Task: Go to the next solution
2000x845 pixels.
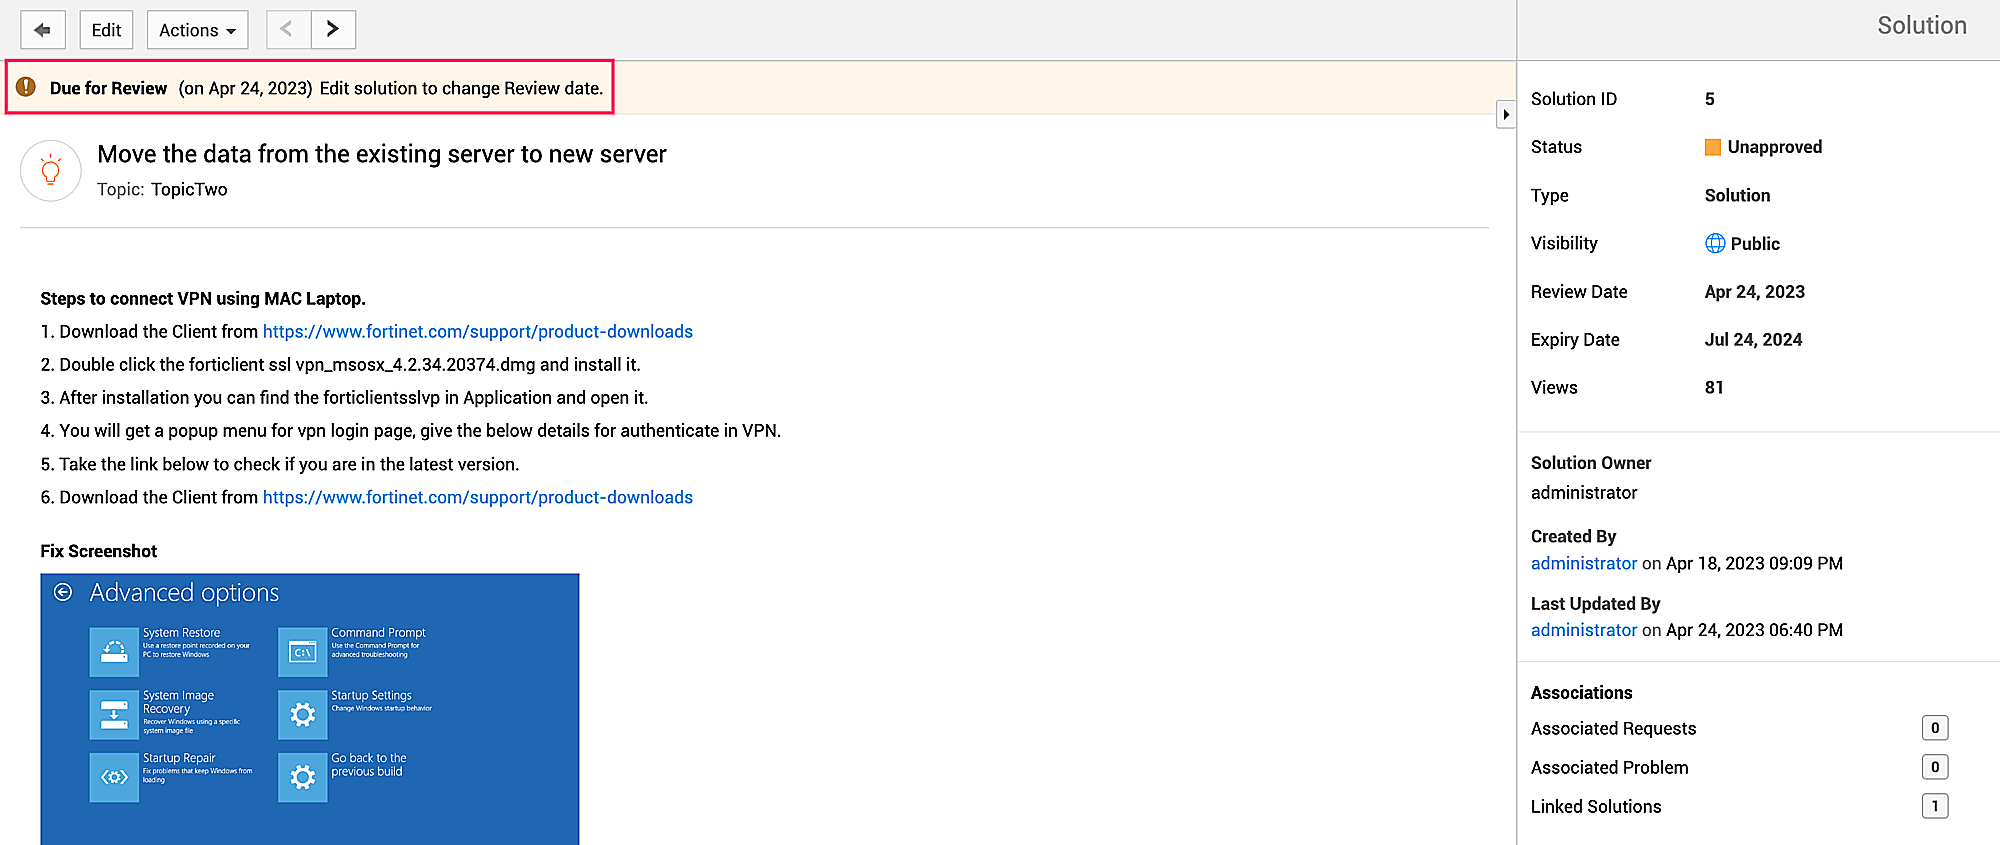Action: 333,30
